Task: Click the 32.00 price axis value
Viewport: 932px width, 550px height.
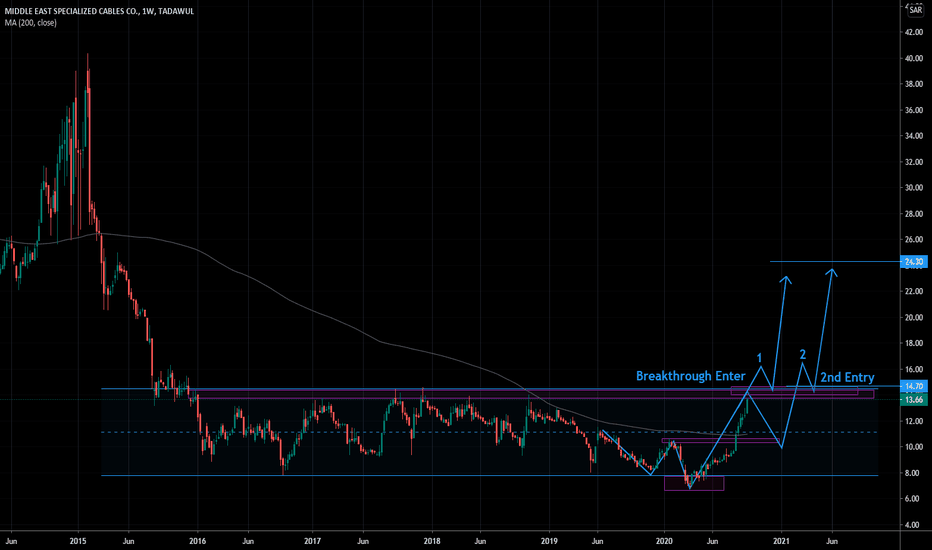Action: pyautogui.click(x=914, y=162)
